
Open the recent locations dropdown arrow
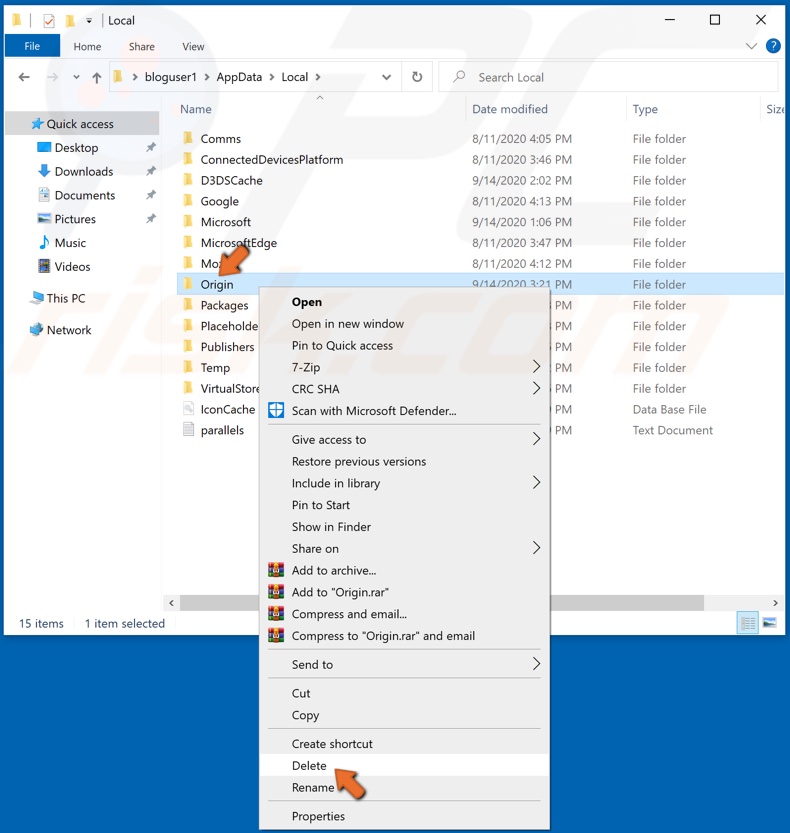click(x=77, y=78)
